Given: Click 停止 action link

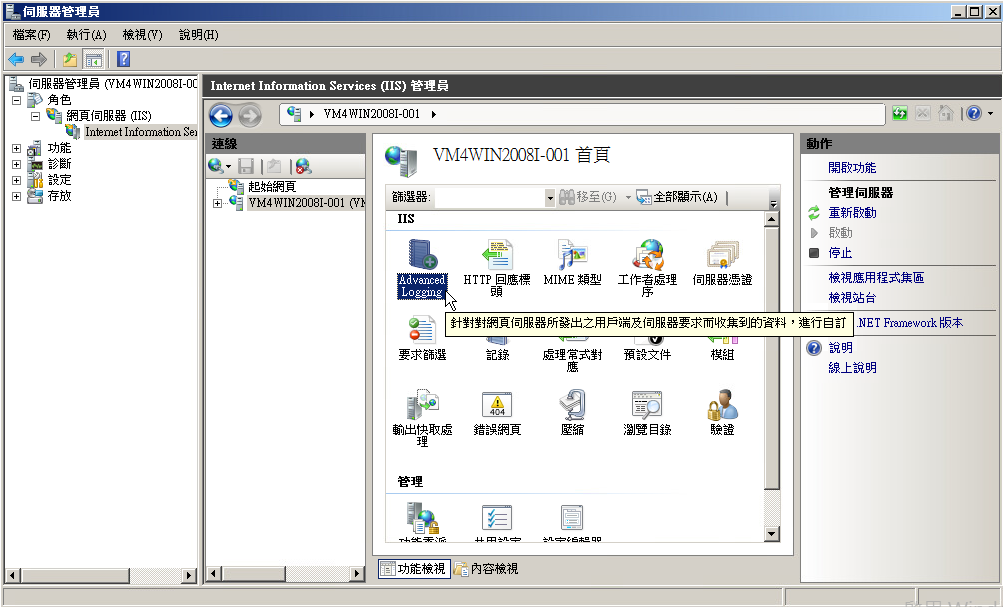Looking at the screenshot, I should 840,253.
